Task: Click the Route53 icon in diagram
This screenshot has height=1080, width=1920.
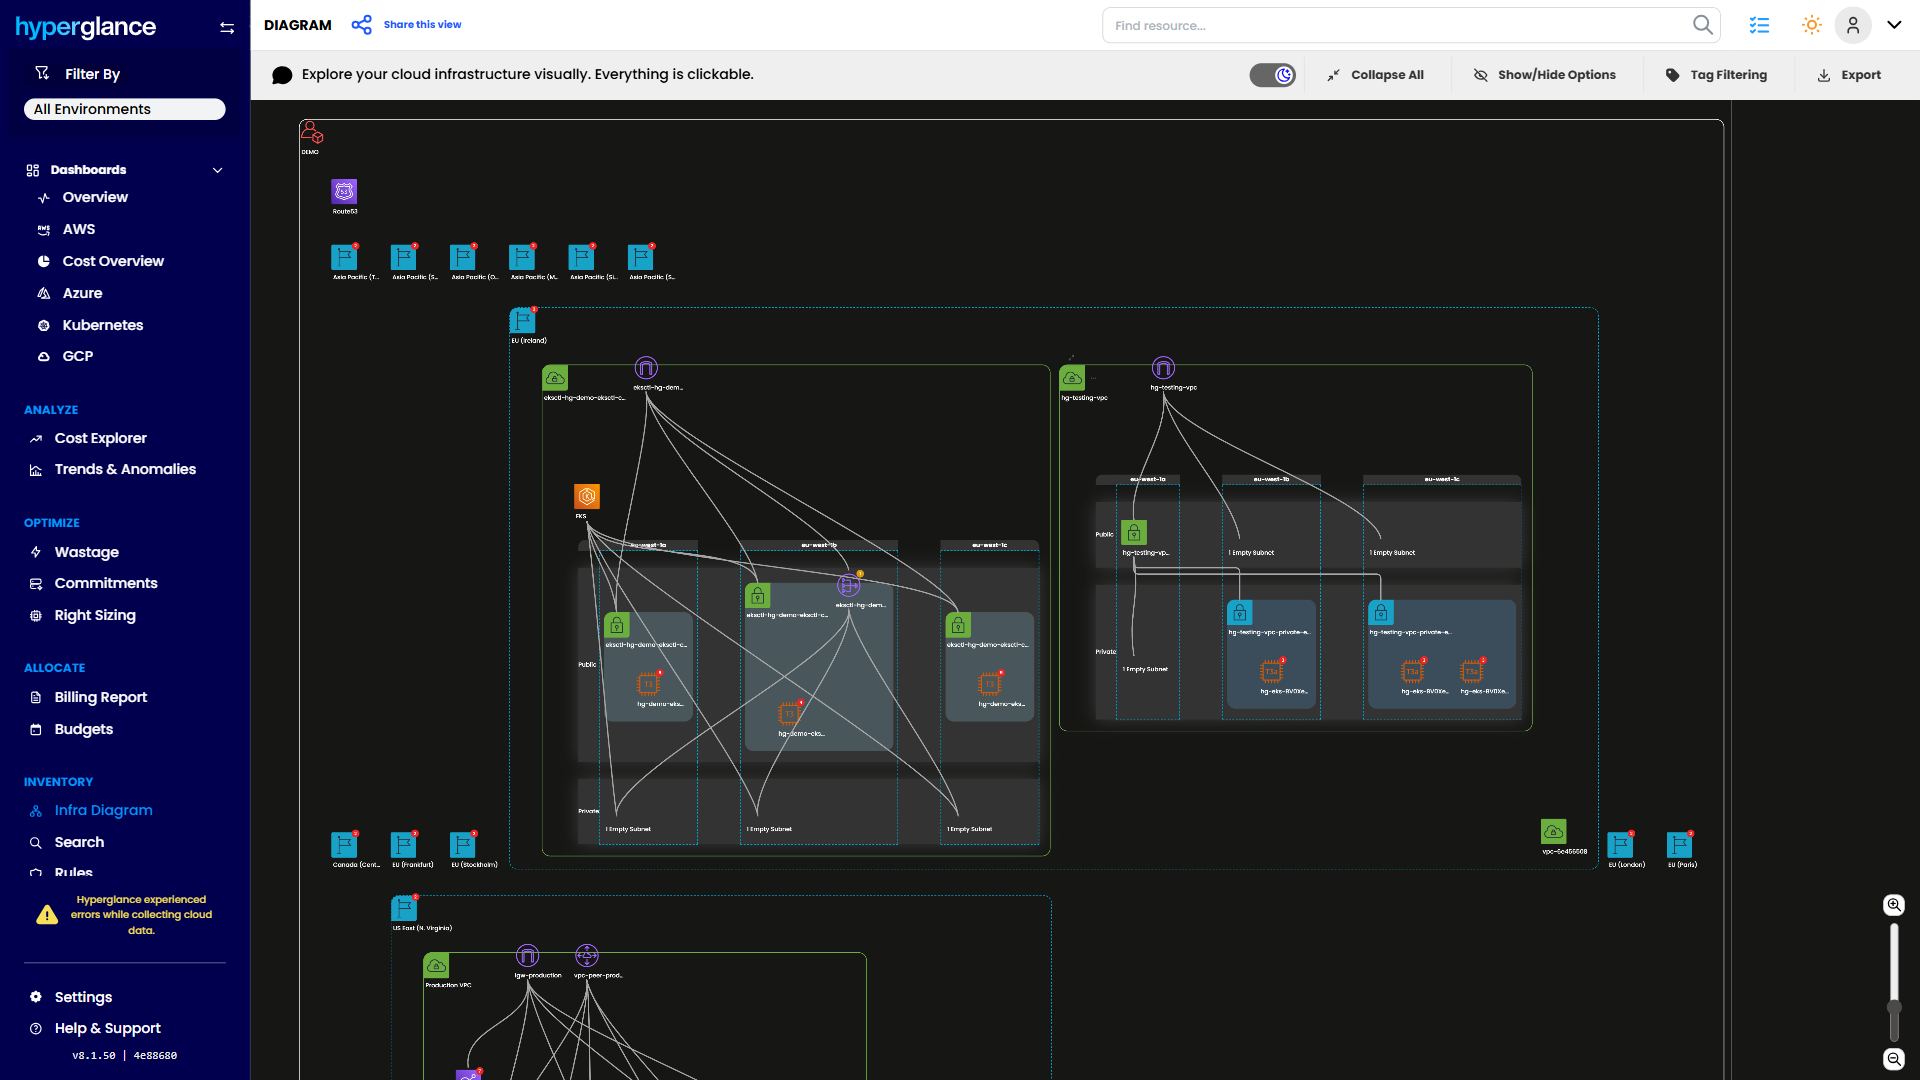Action: (344, 192)
